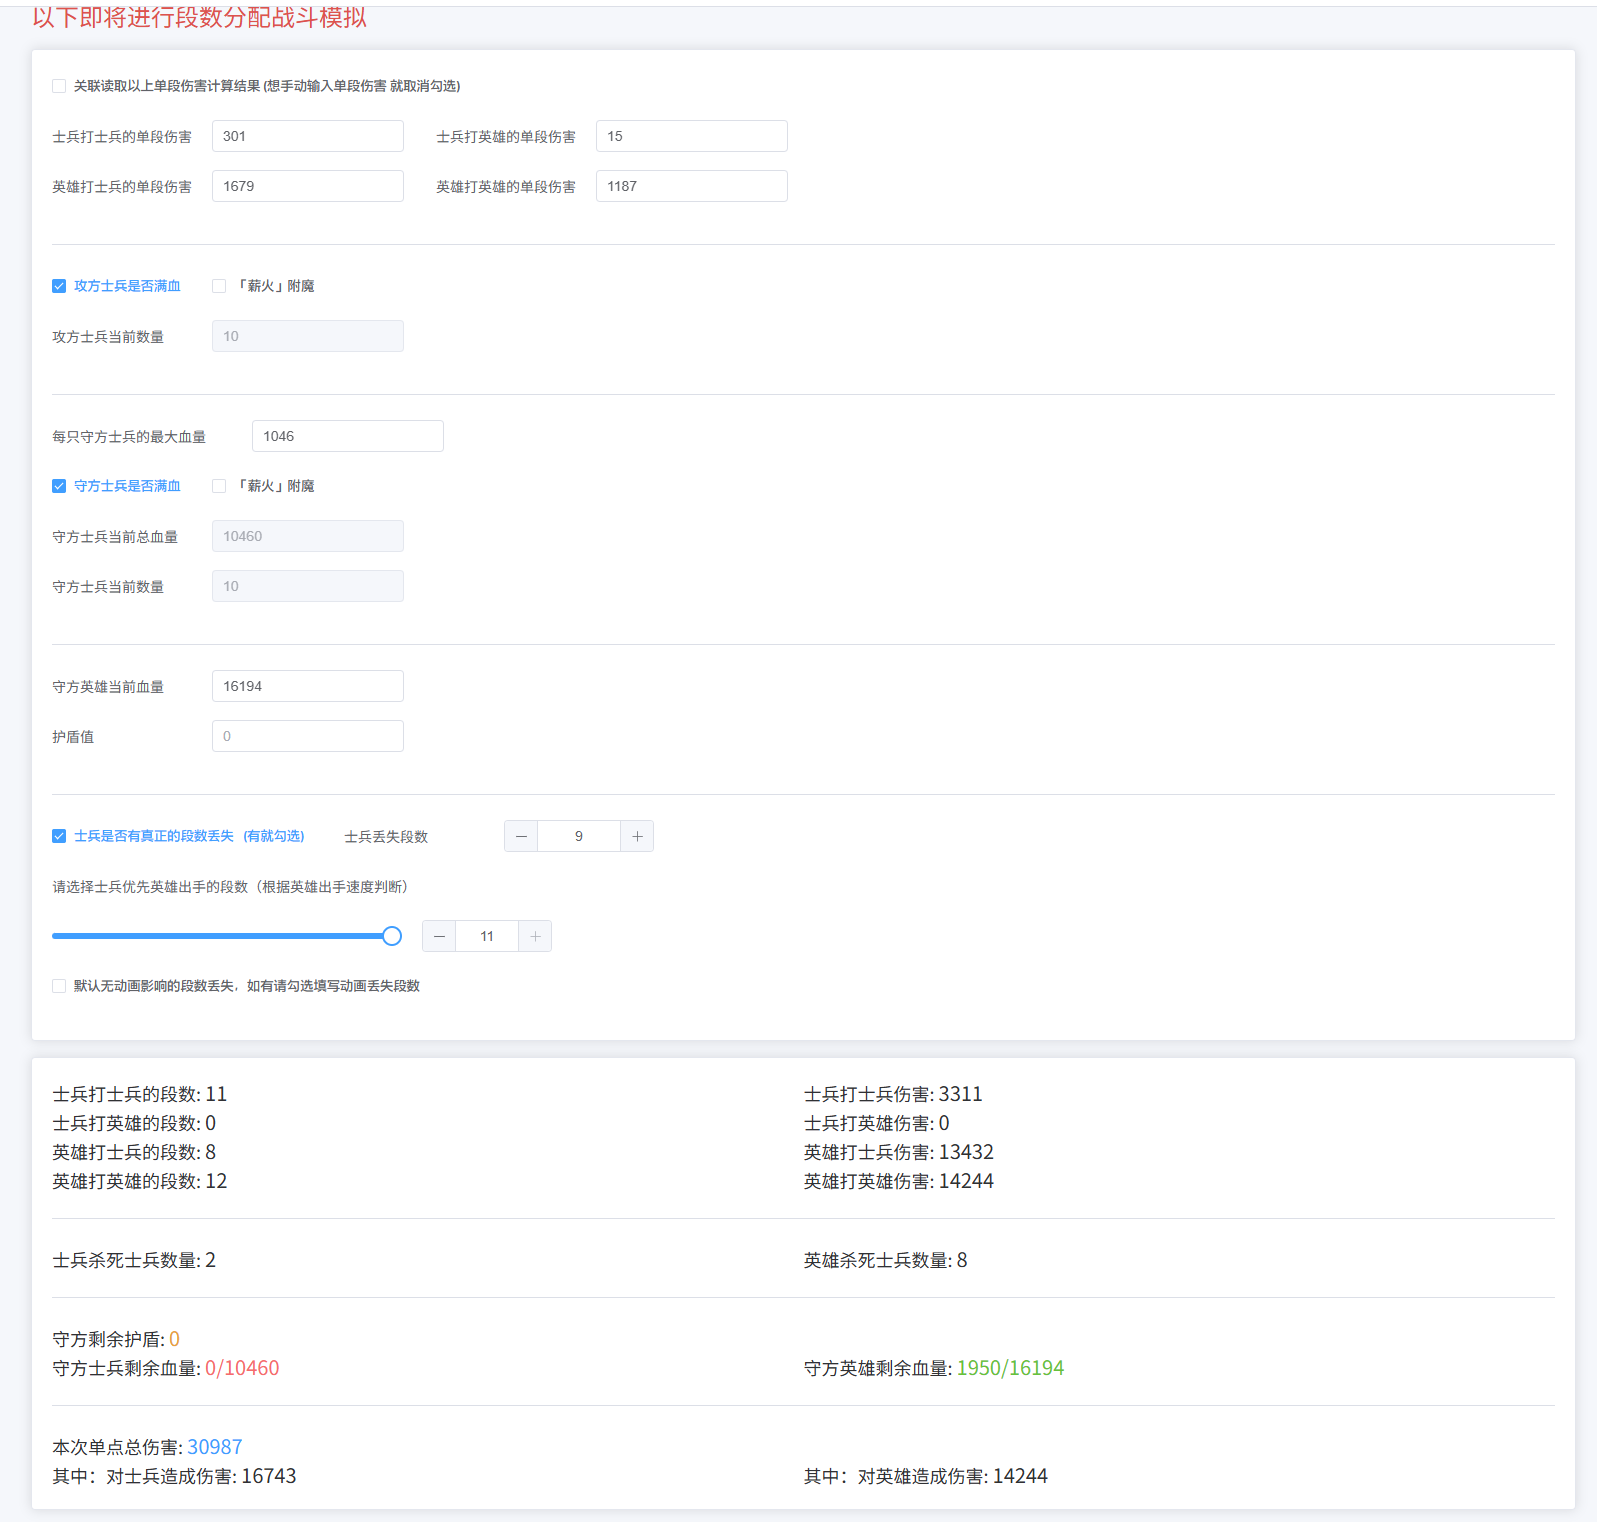This screenshot has height=1522, width=1597.
Task: Click 守方英雄剩余血量 value 1950/16194
Action: point(1010,1368)
